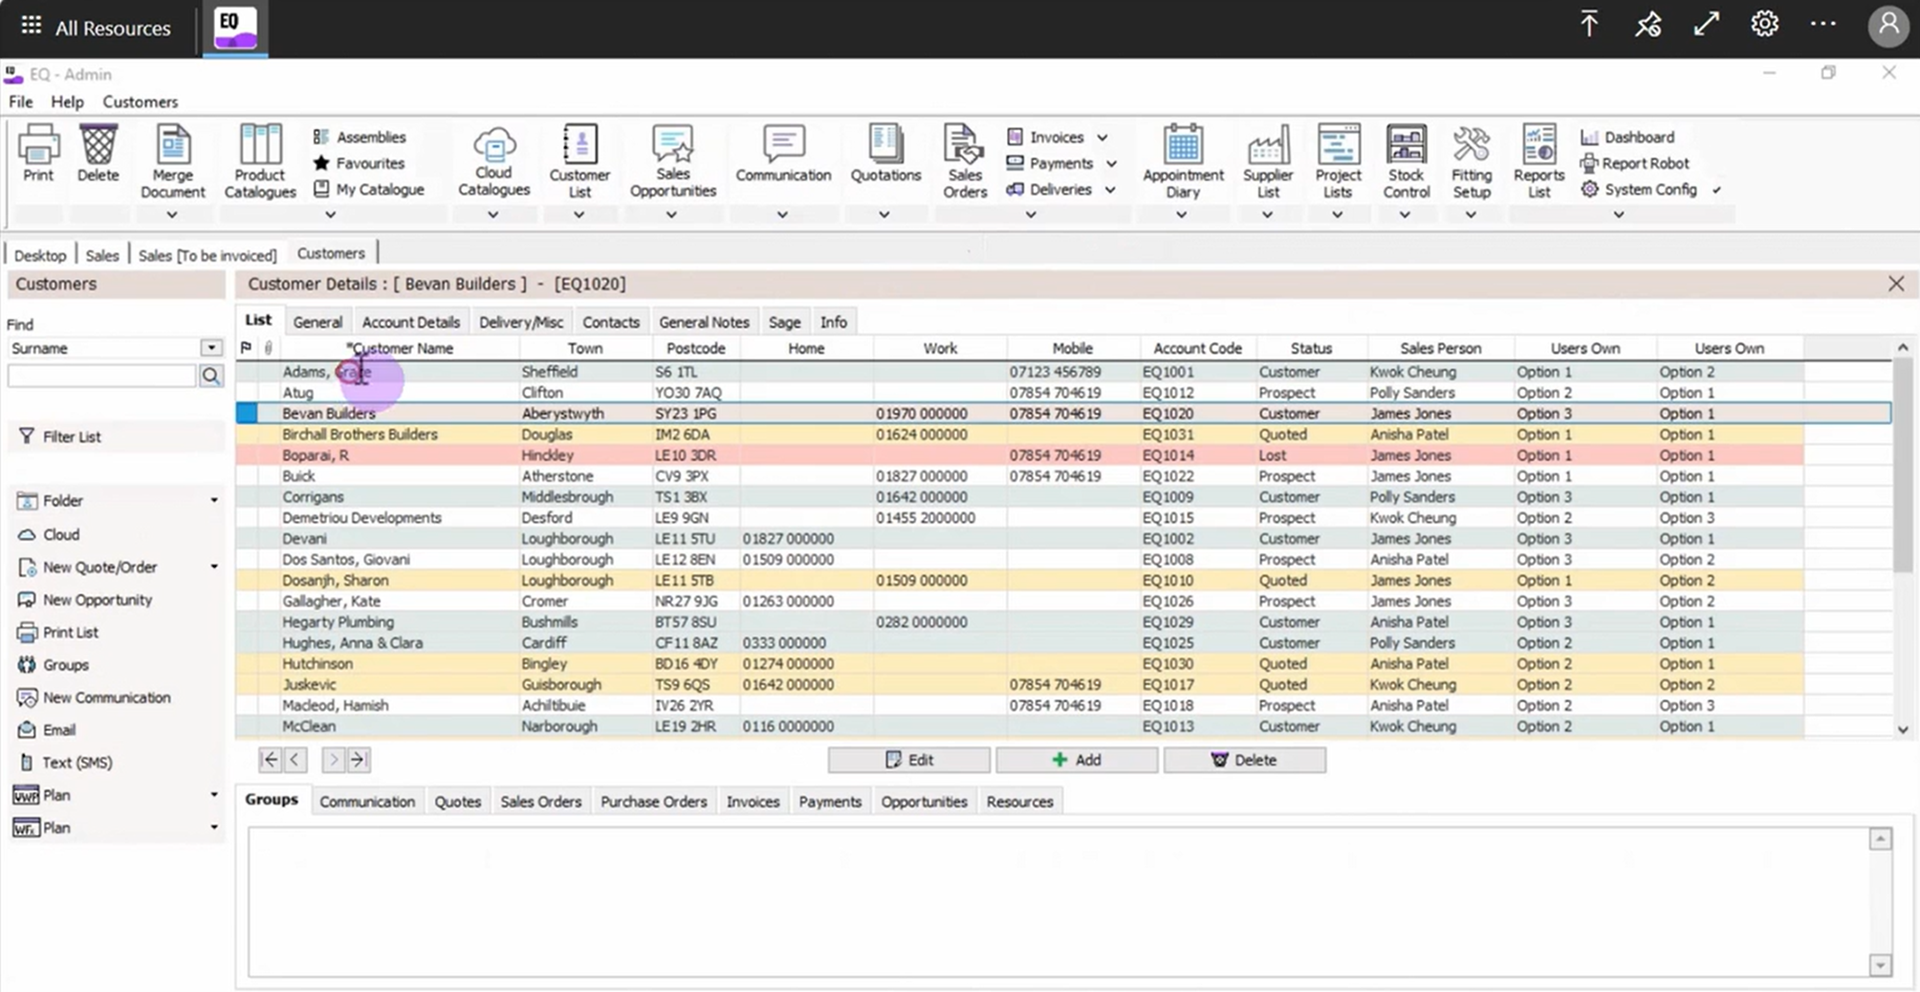The image size is (1920, 992).
Task: Open the Customers menu
Action: pyautogui.click(x=140, y=102)
